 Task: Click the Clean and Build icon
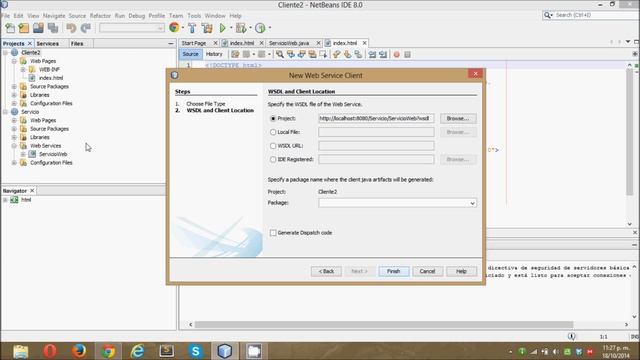pyautogui.click(x=207, y=28)
